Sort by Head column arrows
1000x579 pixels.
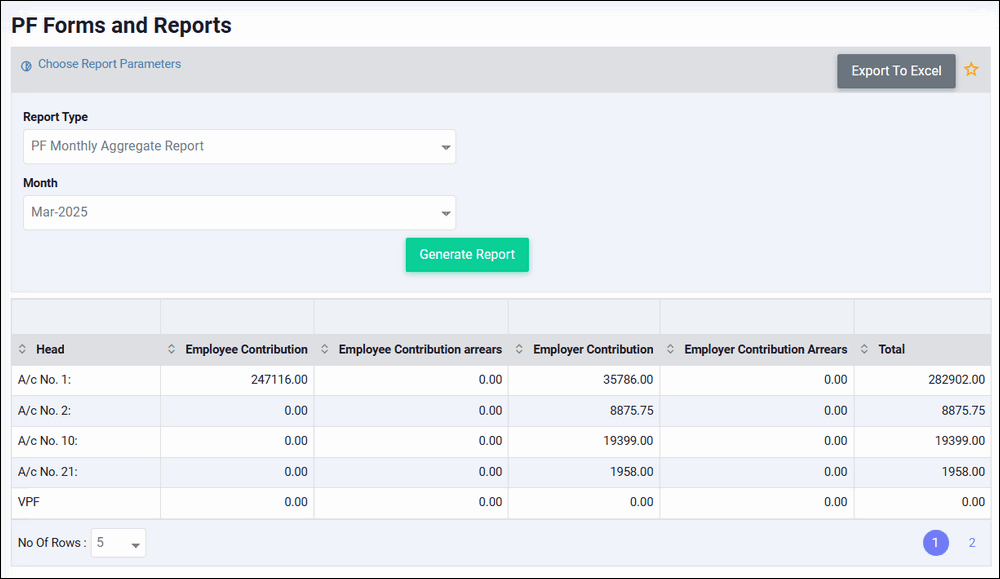22,349
